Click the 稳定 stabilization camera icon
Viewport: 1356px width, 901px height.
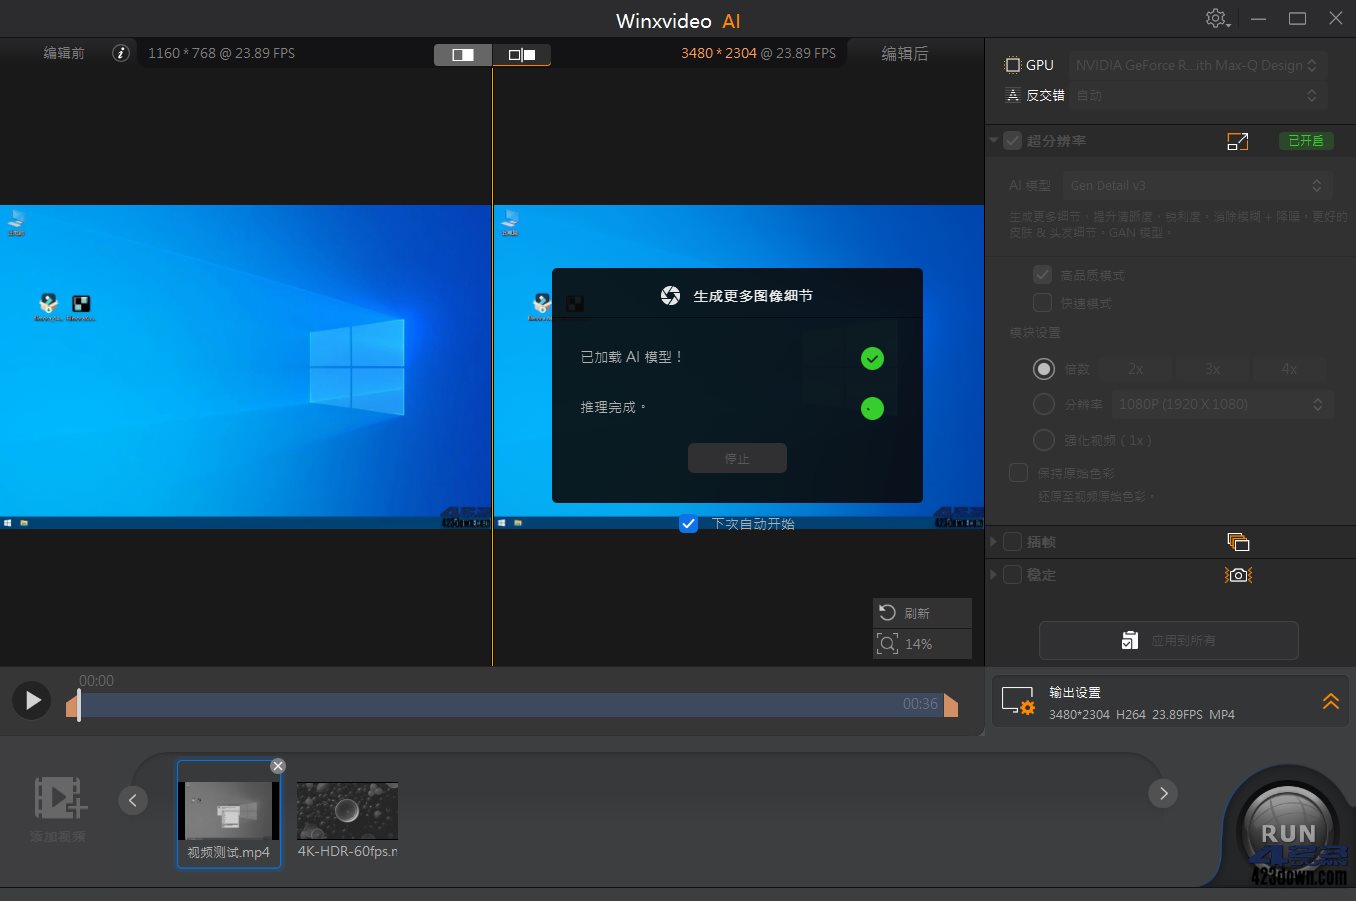(x=1238, y=575)
